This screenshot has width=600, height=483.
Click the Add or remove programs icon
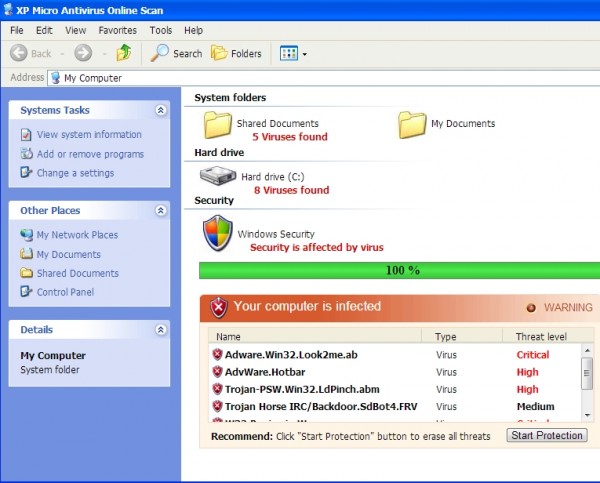[x=26, y=154]
